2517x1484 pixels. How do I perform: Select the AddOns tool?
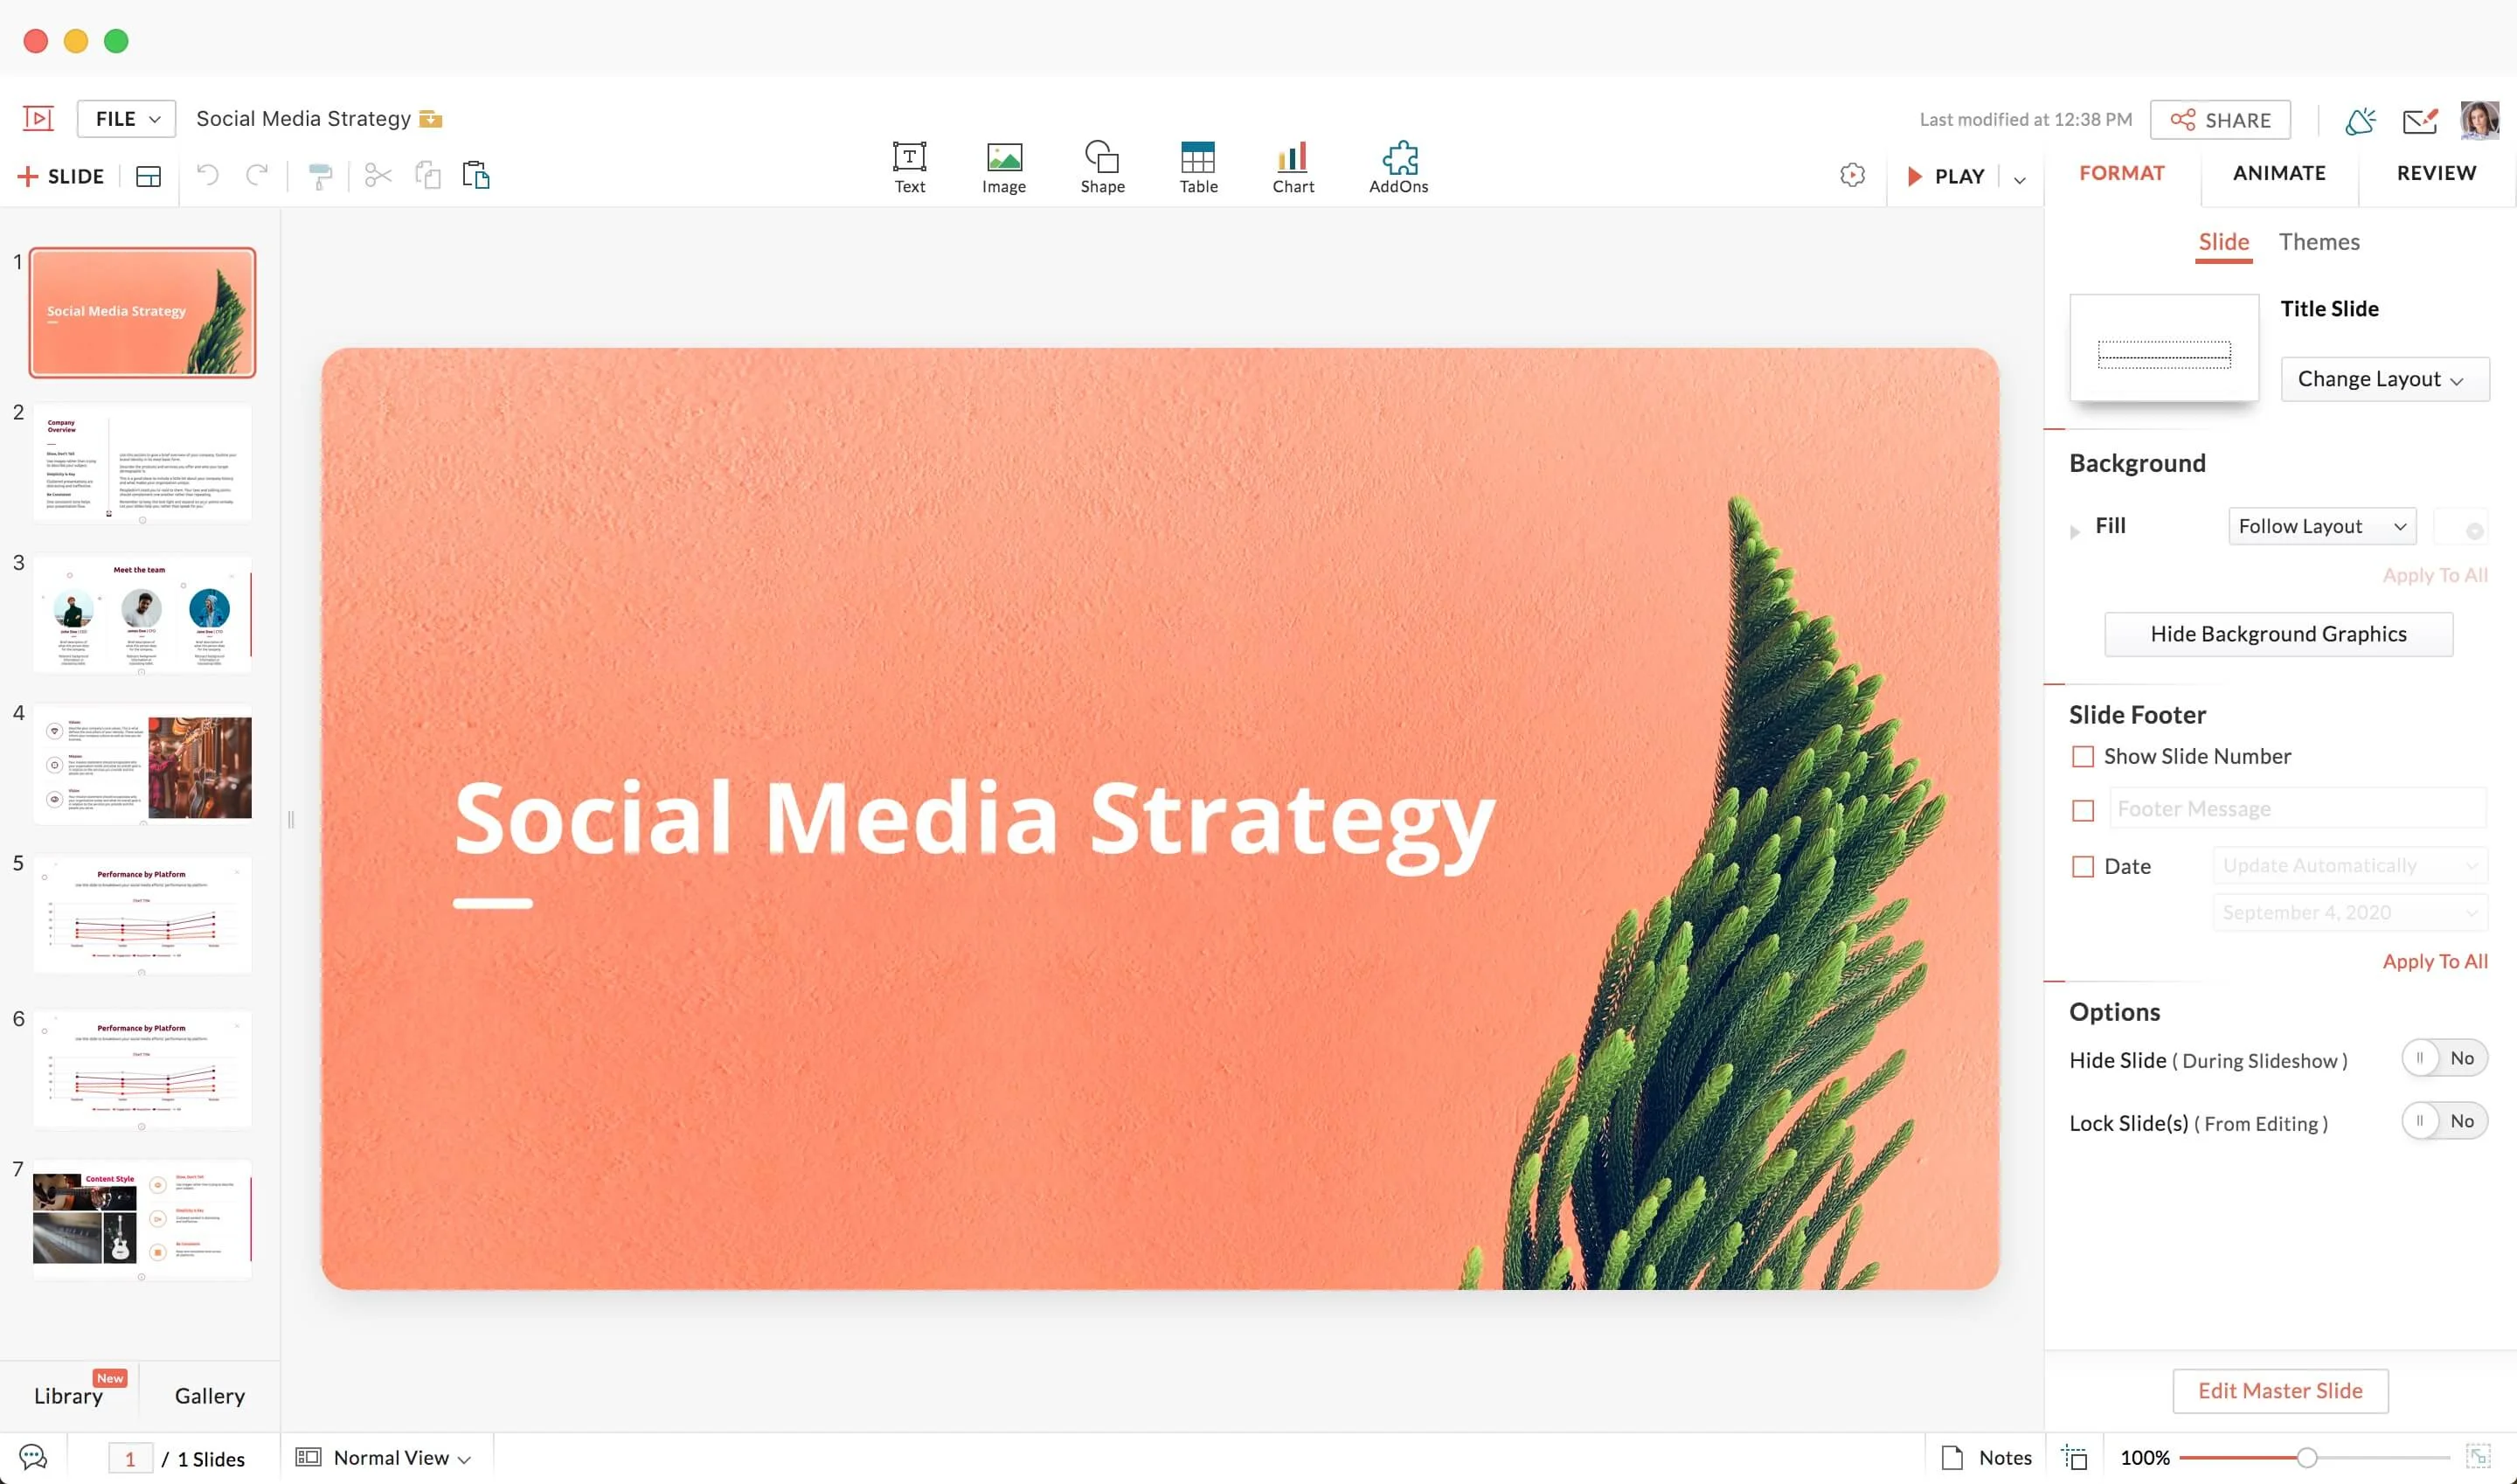tap(1397, 164)
